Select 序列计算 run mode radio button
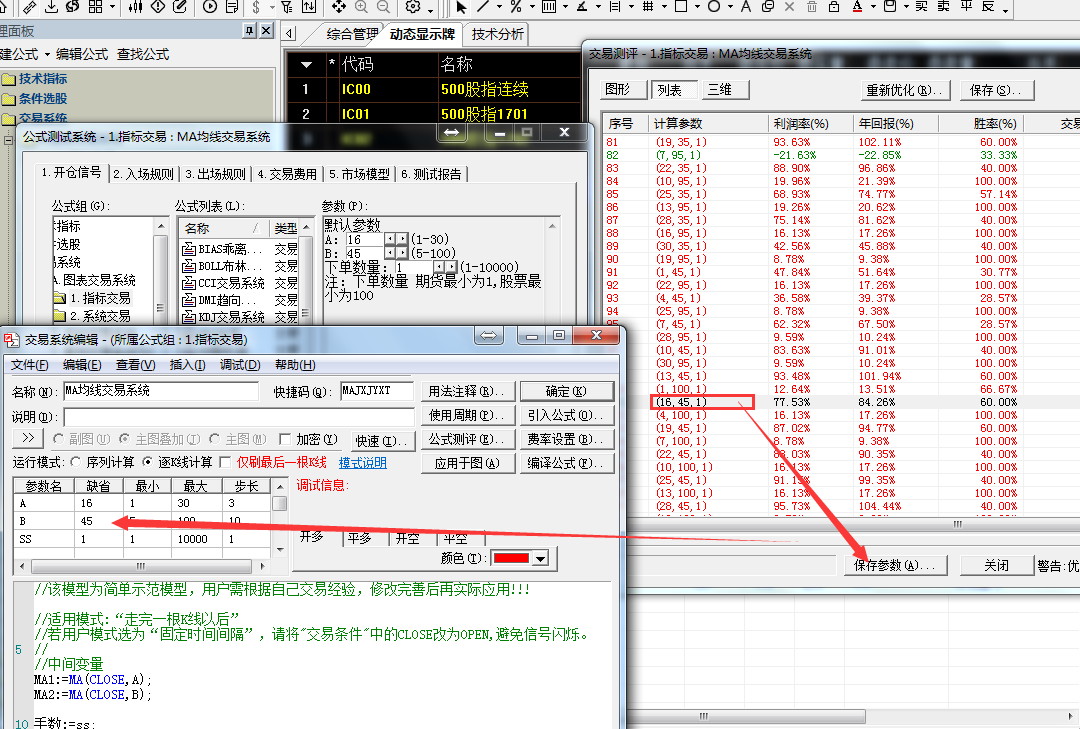The width and height of the screenshot is (1080, 729). 76,463
